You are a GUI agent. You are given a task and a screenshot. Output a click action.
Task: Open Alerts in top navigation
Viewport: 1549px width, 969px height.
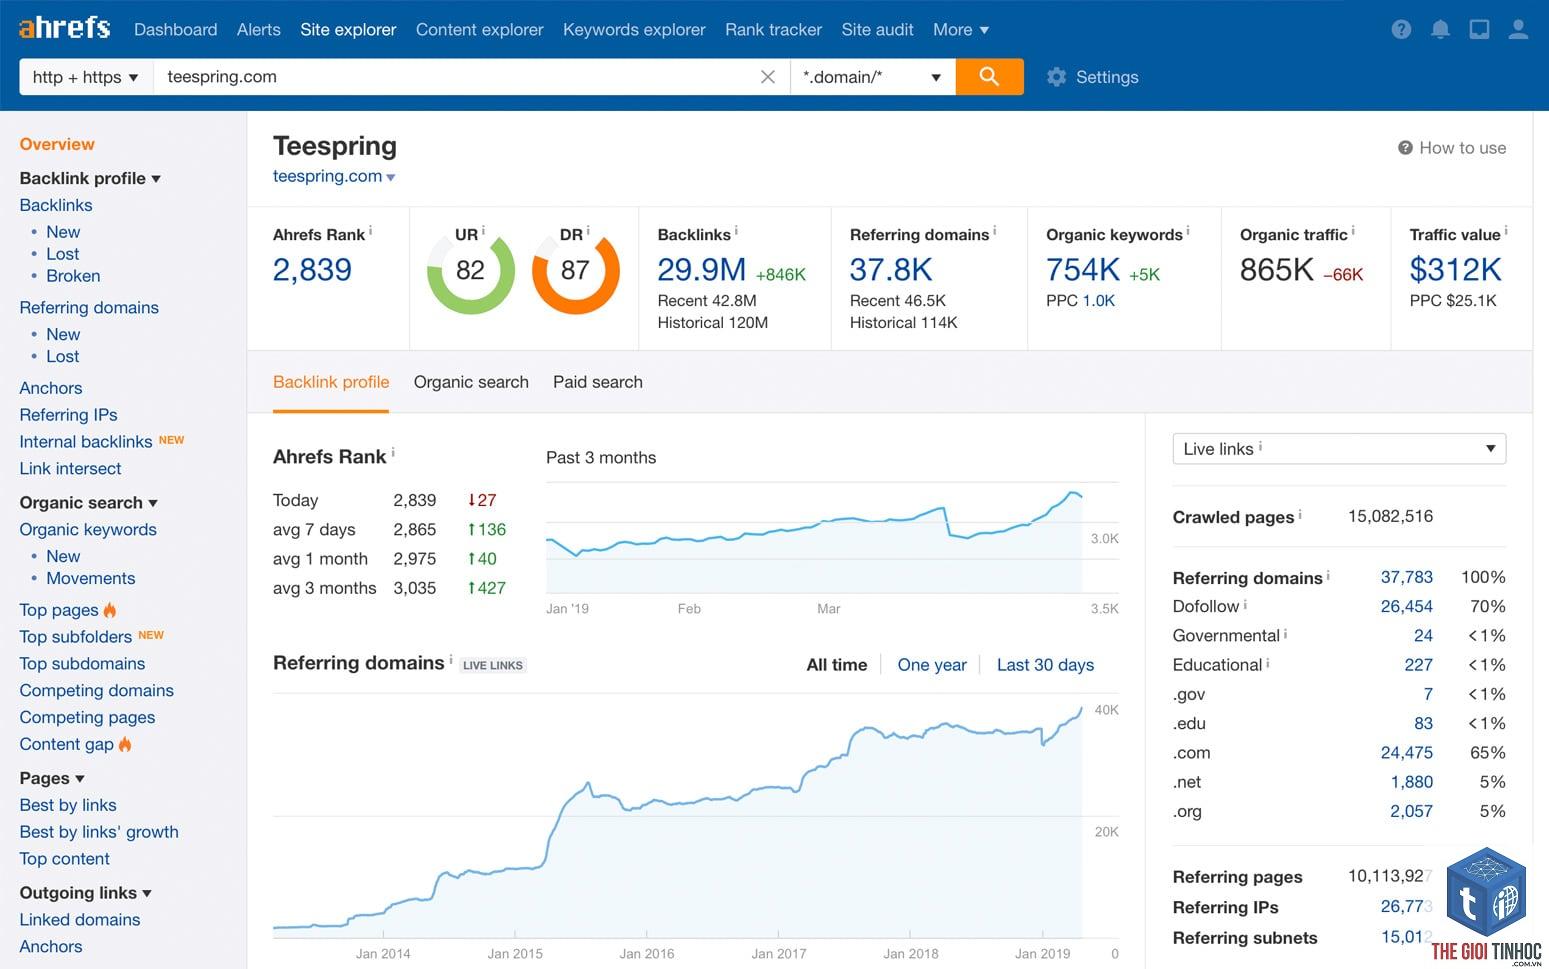click(259, 30)
